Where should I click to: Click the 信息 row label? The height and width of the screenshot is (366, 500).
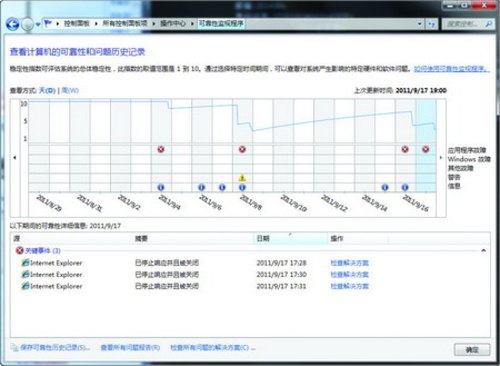[x=454, y=186]
